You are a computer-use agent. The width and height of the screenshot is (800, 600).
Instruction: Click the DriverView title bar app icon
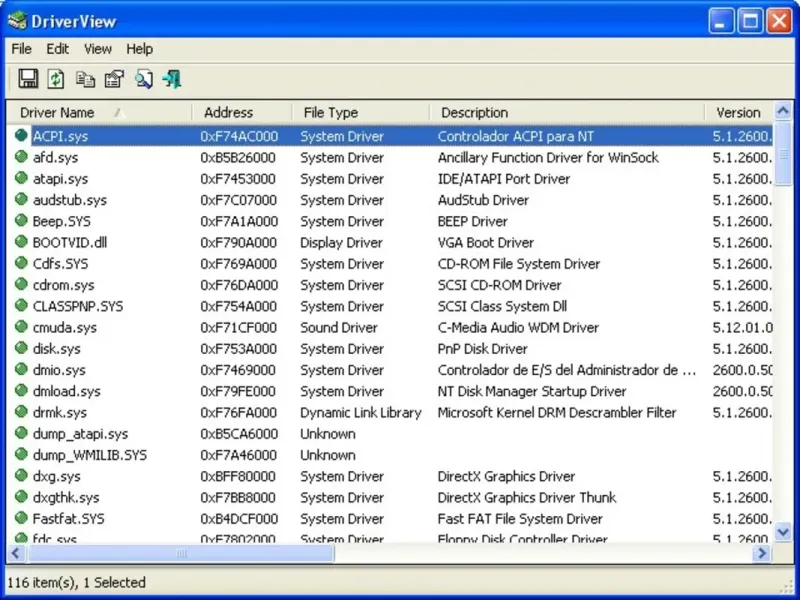click(19, 21)
